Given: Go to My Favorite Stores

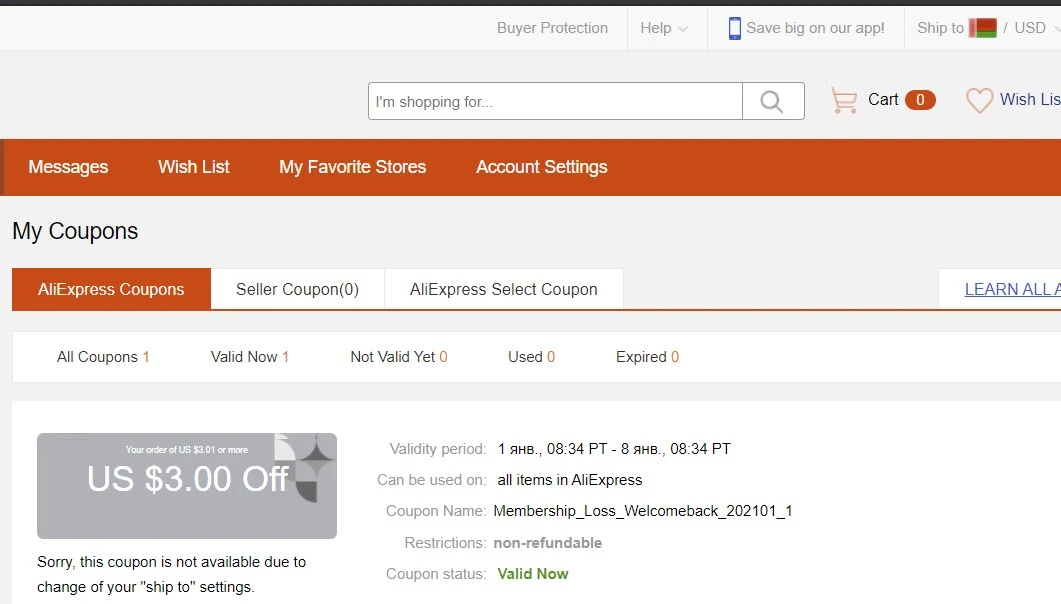Looking at the screenshot, I should pos(353,167).
